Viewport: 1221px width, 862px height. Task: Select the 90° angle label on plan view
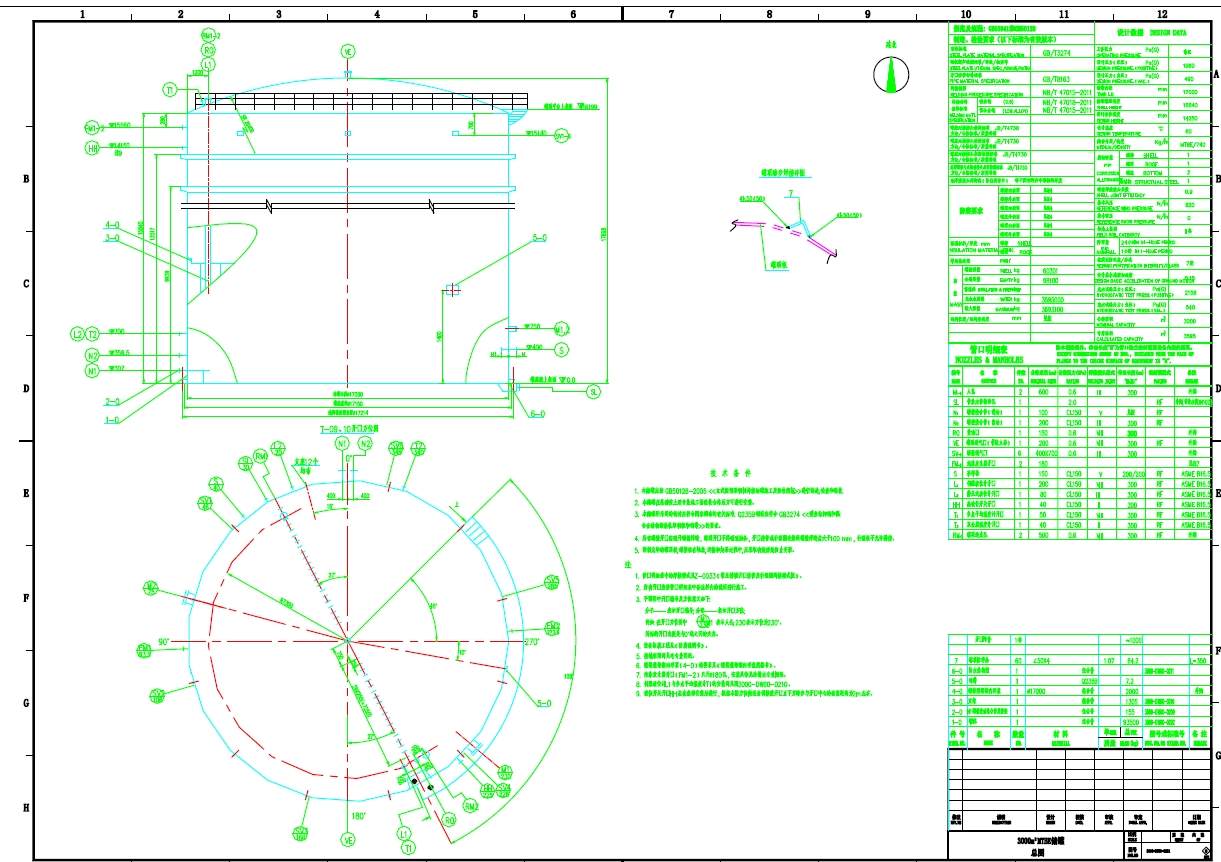(x=164, y=641)
